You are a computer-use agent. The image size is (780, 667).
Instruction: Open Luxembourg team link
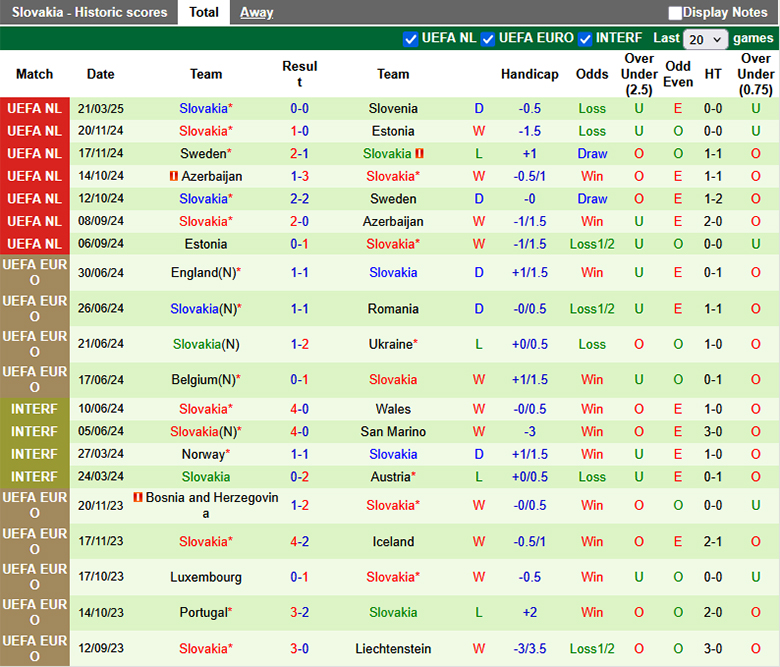[x=205, y=577]
